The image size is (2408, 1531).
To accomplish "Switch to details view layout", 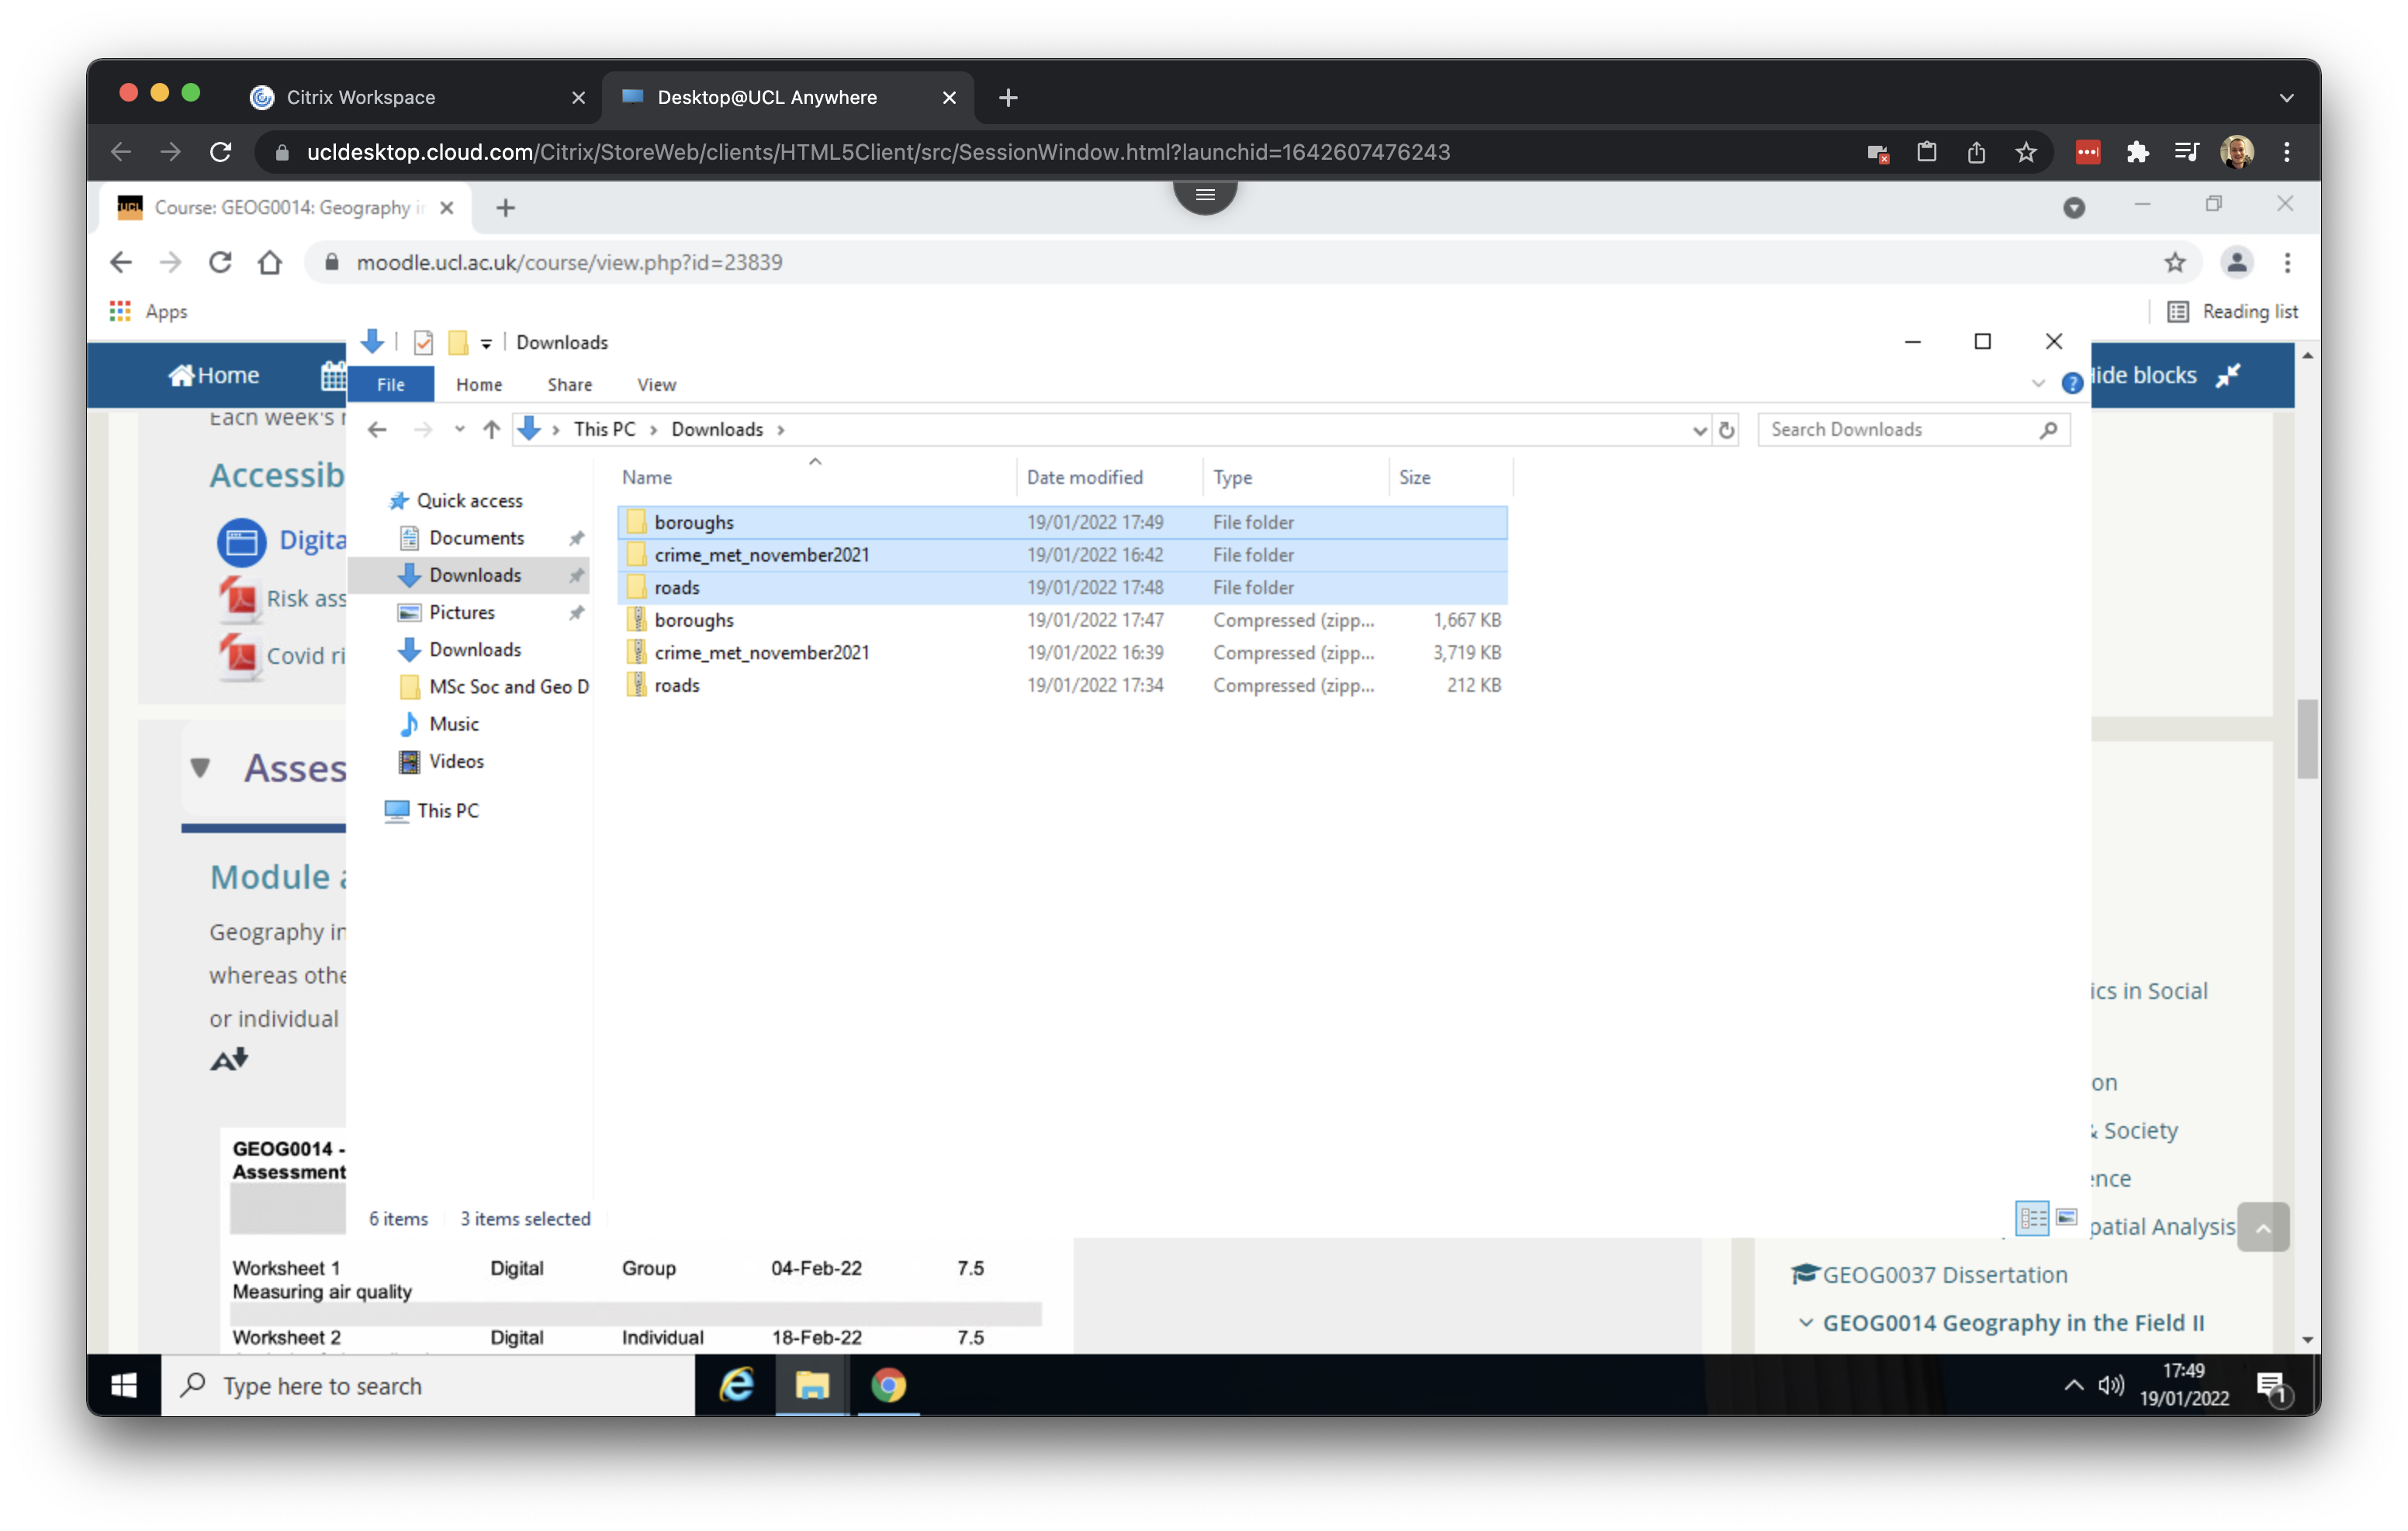I will (2032, 1218).
